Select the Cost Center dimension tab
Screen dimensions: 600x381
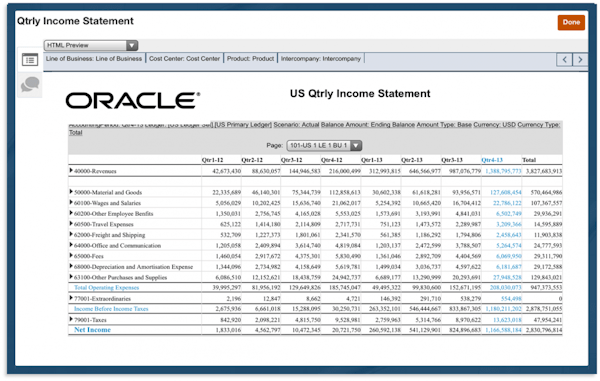[x=184, y=59]
